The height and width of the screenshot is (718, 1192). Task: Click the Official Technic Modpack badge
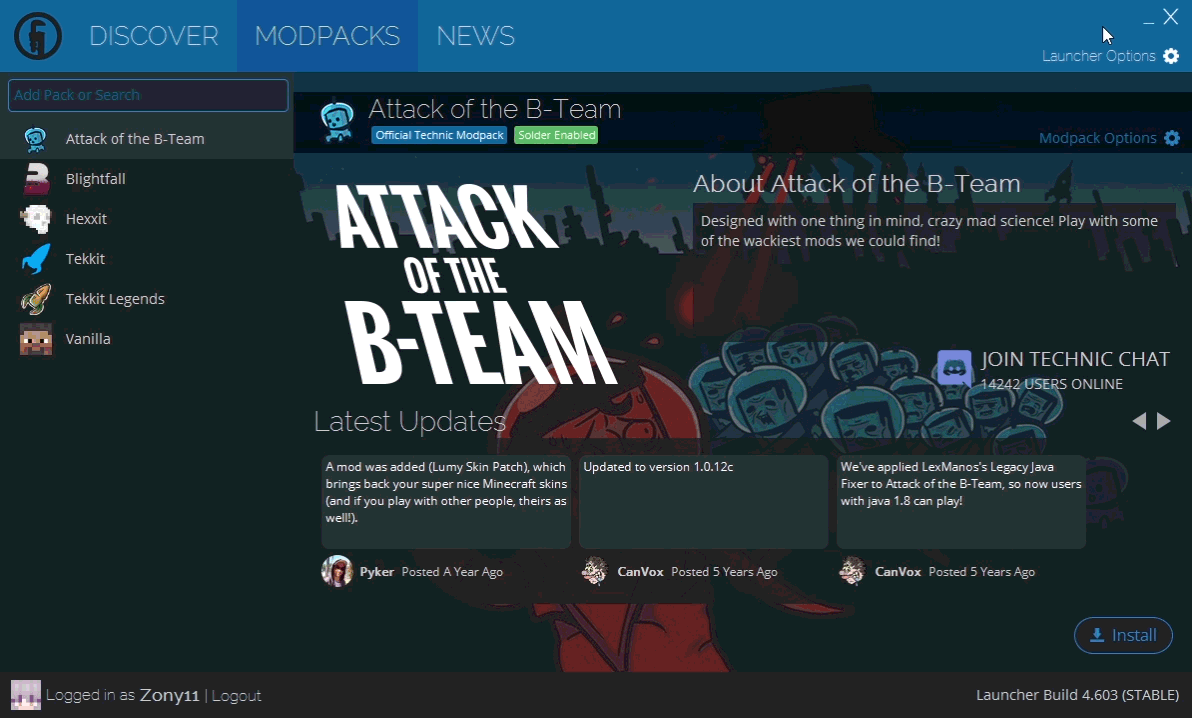[x=439, y=135]
